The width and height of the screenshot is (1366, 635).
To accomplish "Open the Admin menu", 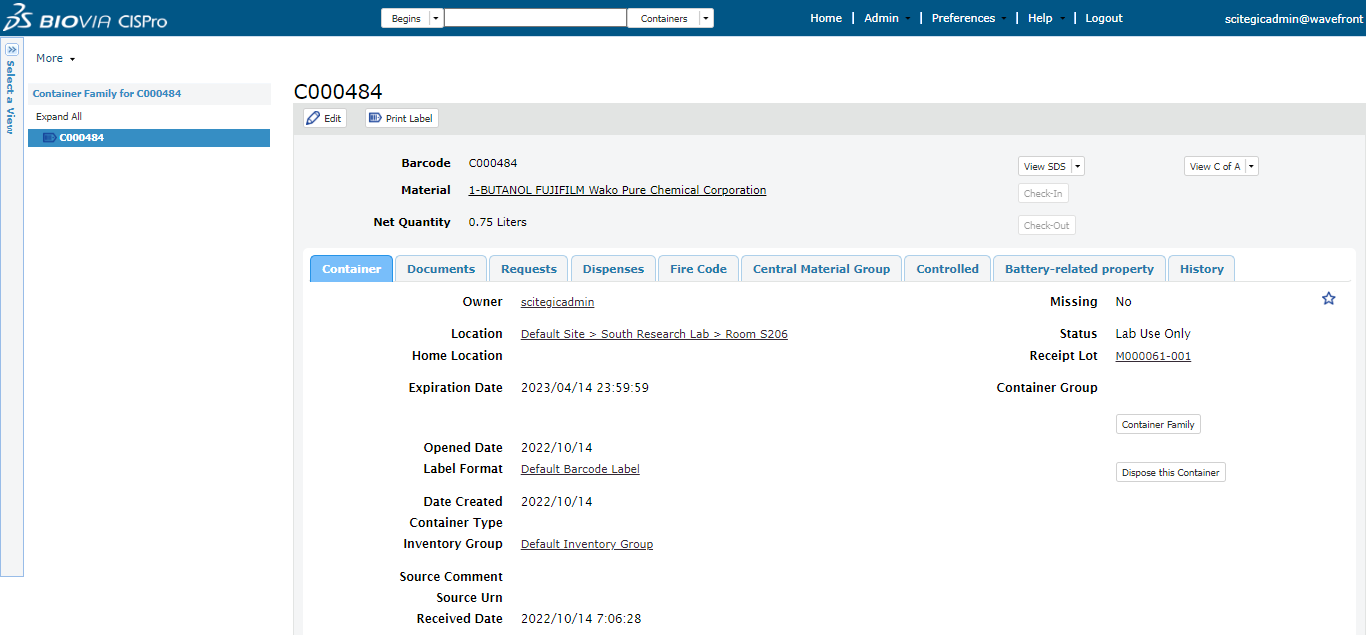I will pyautogui.click(x=881, y=18).
